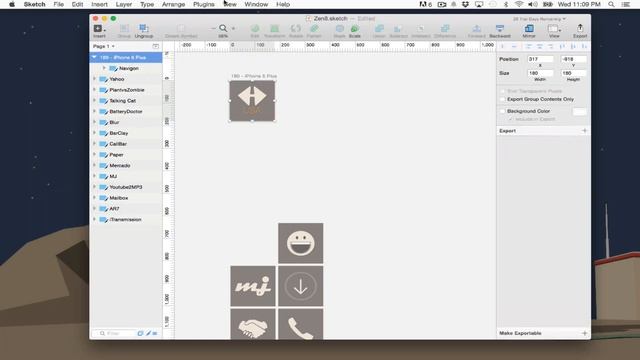The height and width of the screenshot is (360, 640).
Task: Click the Mirror toolbar icon
Action: [529, 29]
